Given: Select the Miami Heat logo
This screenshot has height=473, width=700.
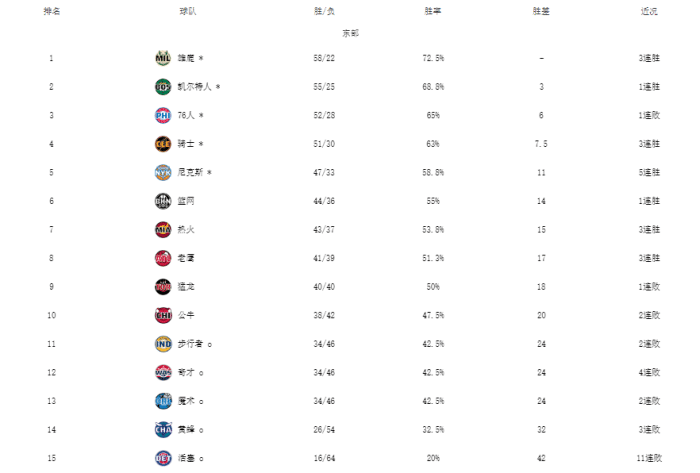Looking at the screenshot, I should coord(163,230).
